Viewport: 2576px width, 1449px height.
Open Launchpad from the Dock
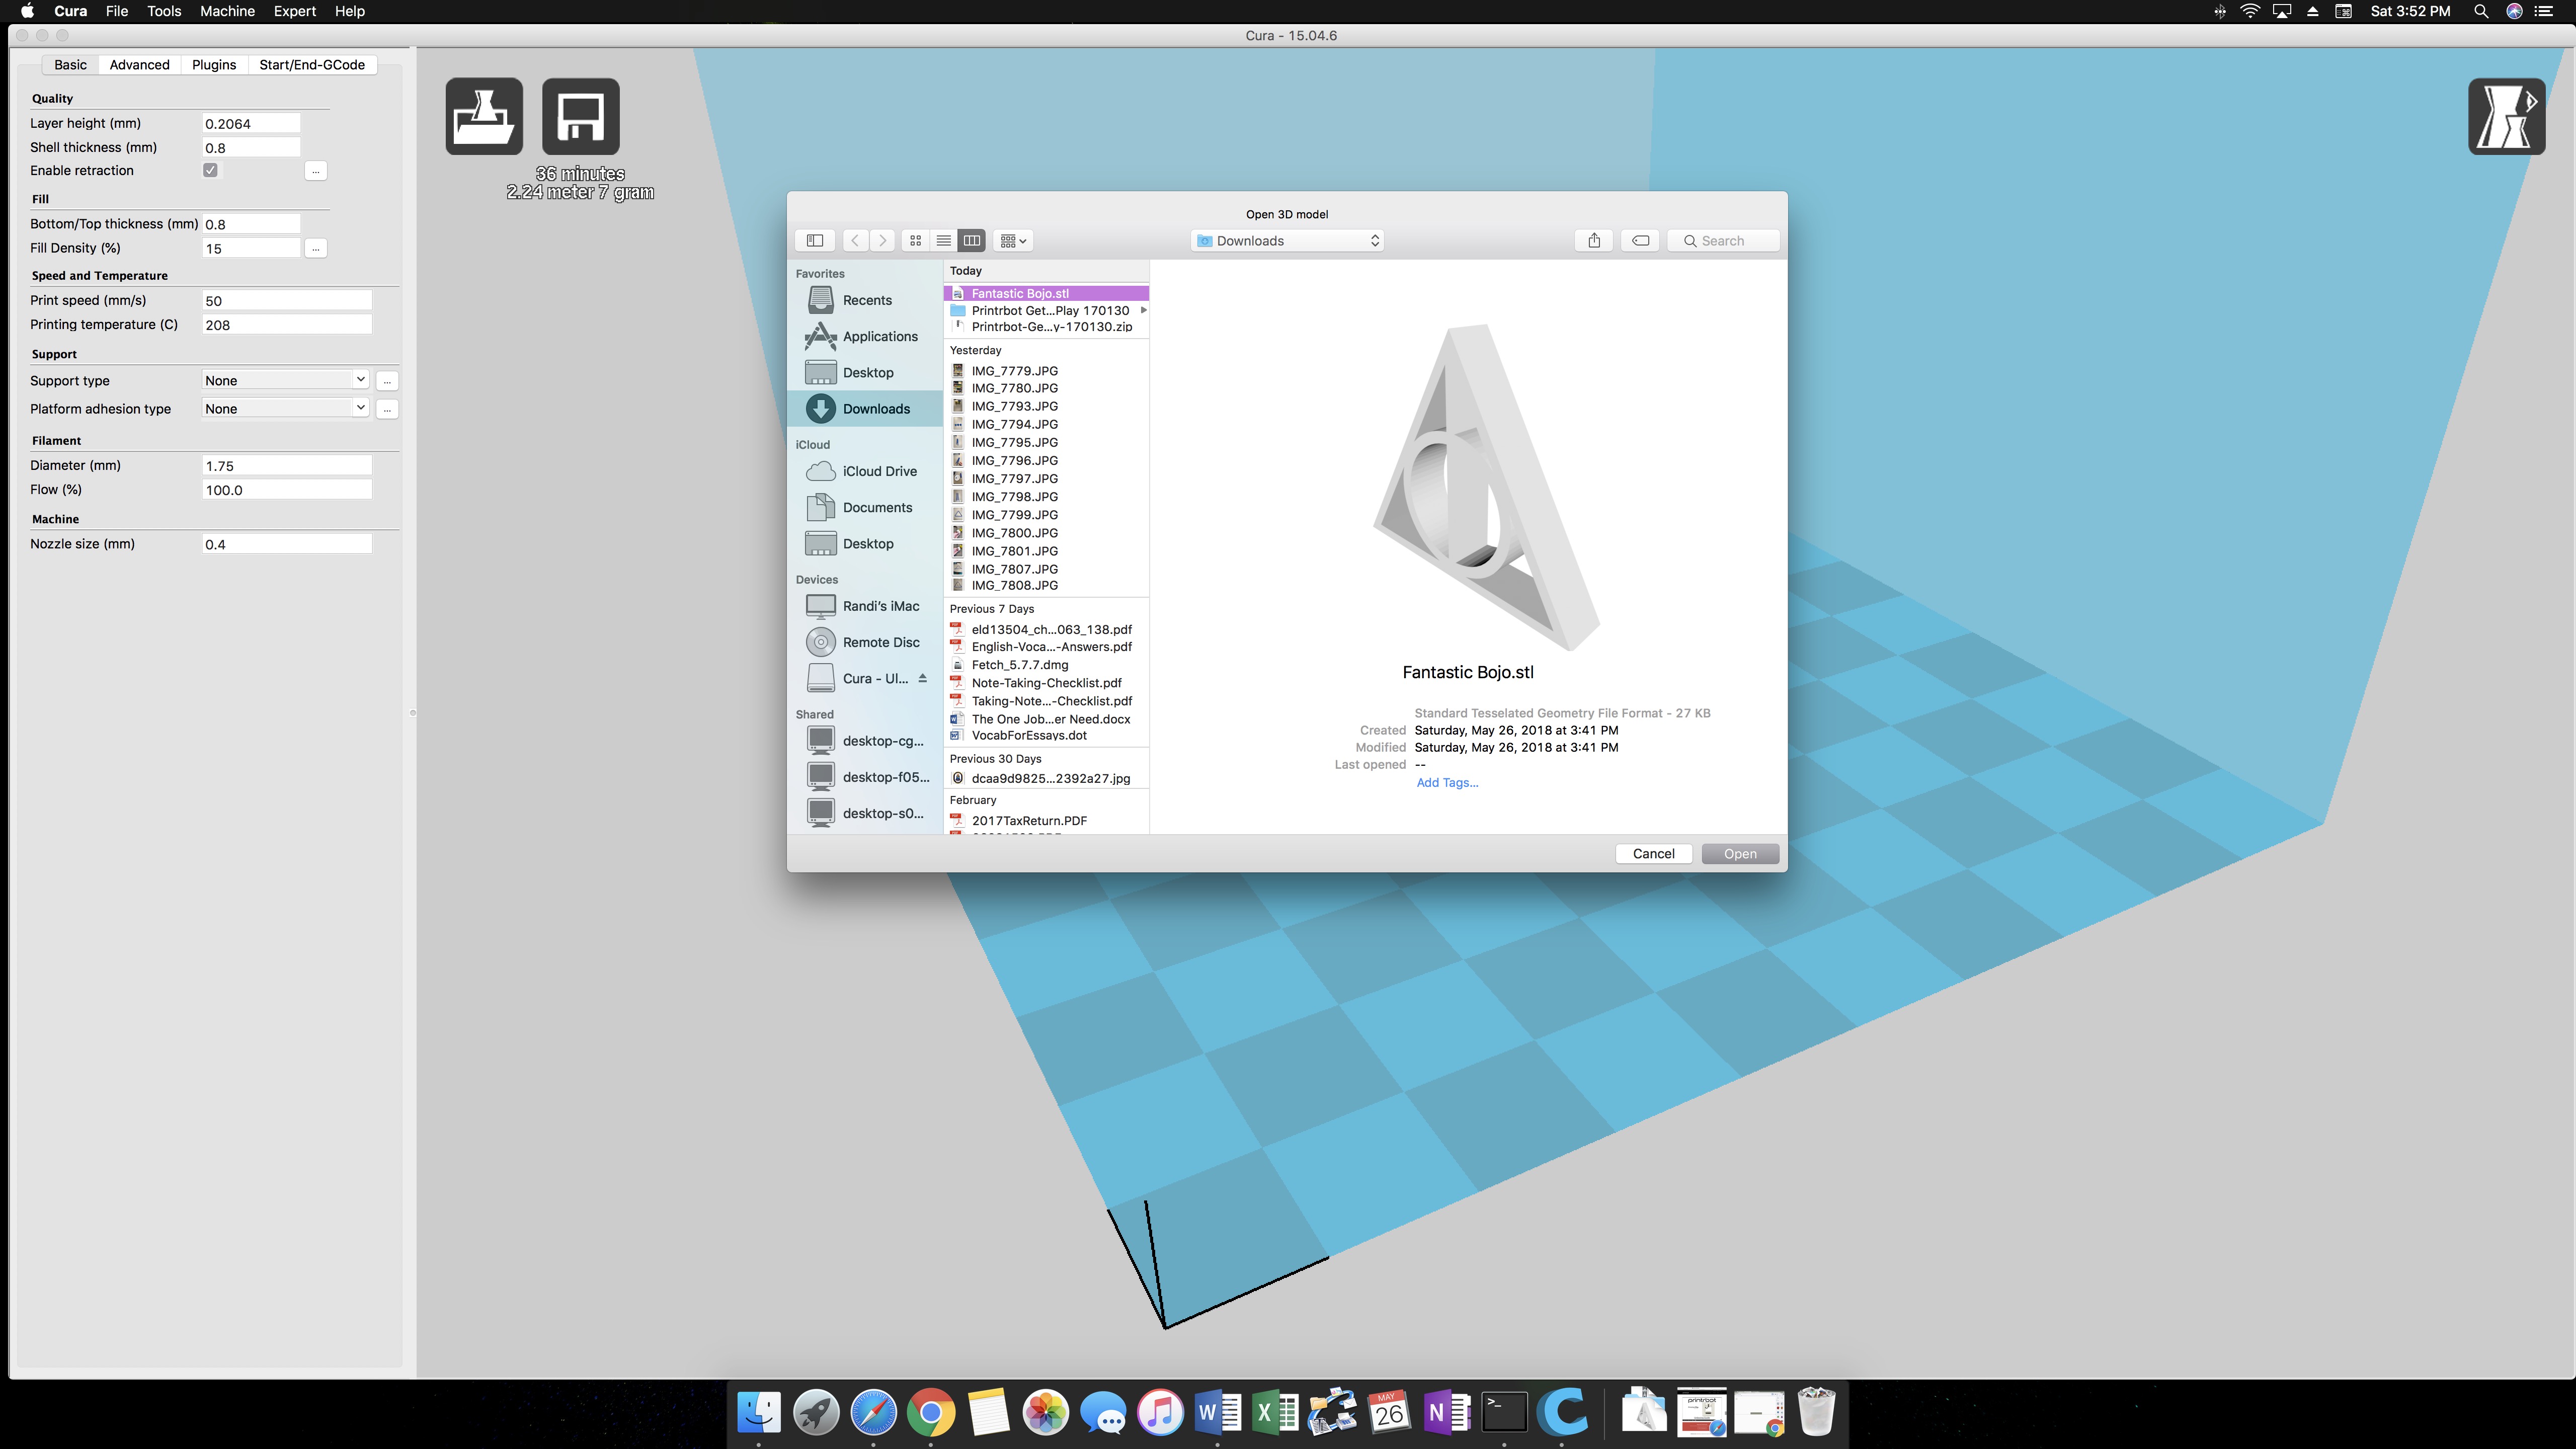pyautogui.click(x=816, y=1413)
